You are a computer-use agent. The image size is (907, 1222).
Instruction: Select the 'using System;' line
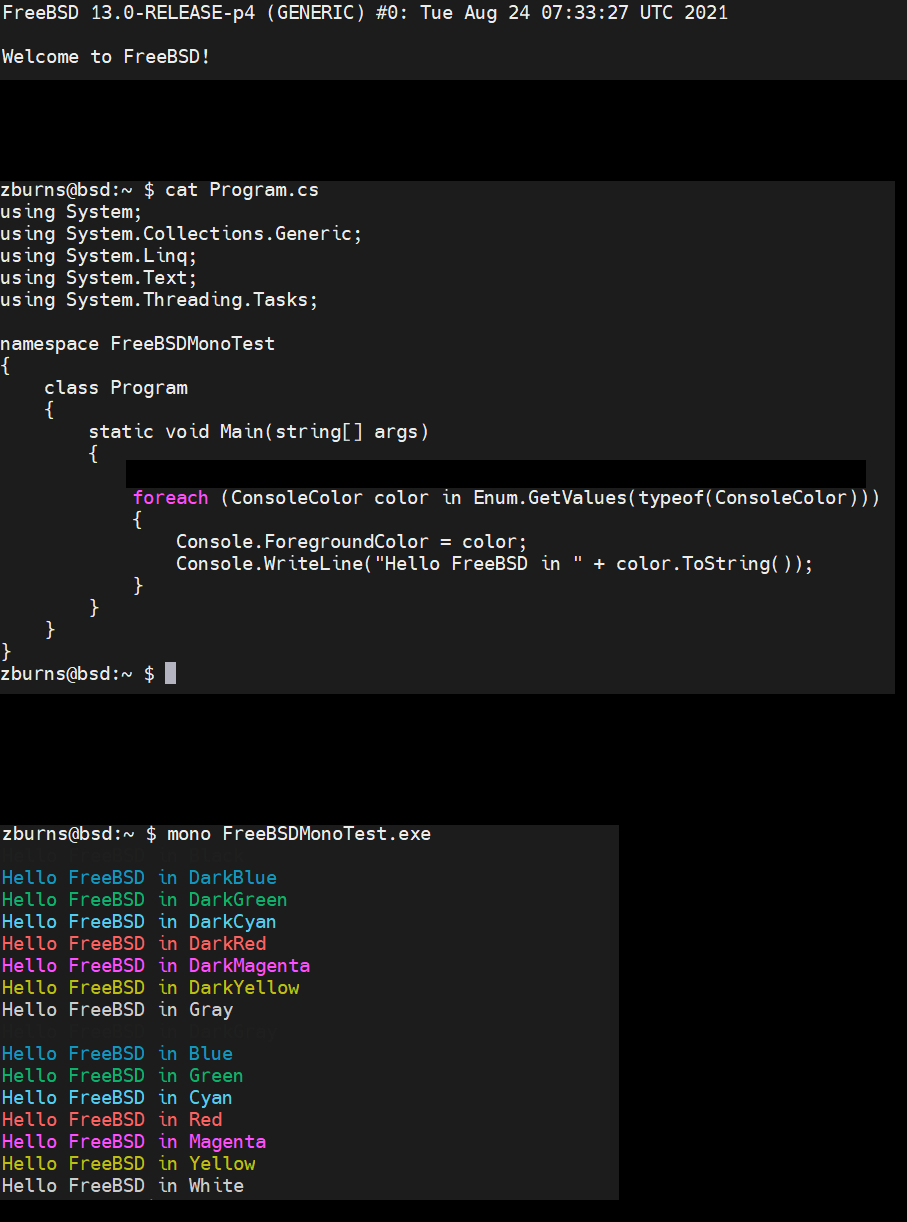click(x=71, y=212)
